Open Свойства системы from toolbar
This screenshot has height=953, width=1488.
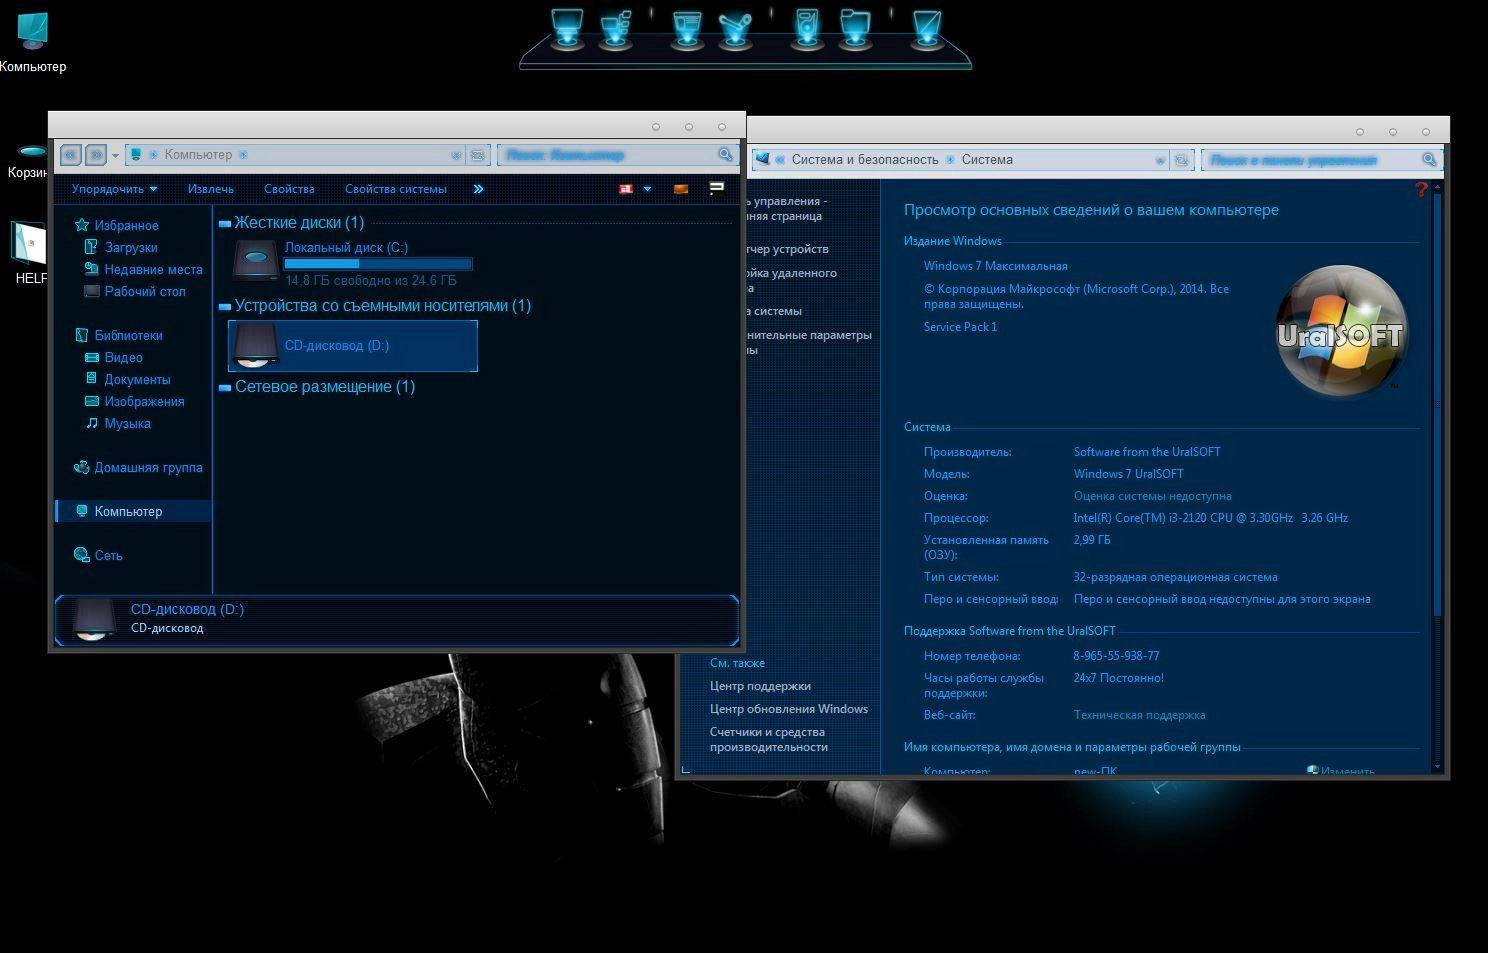click(396, 189)
